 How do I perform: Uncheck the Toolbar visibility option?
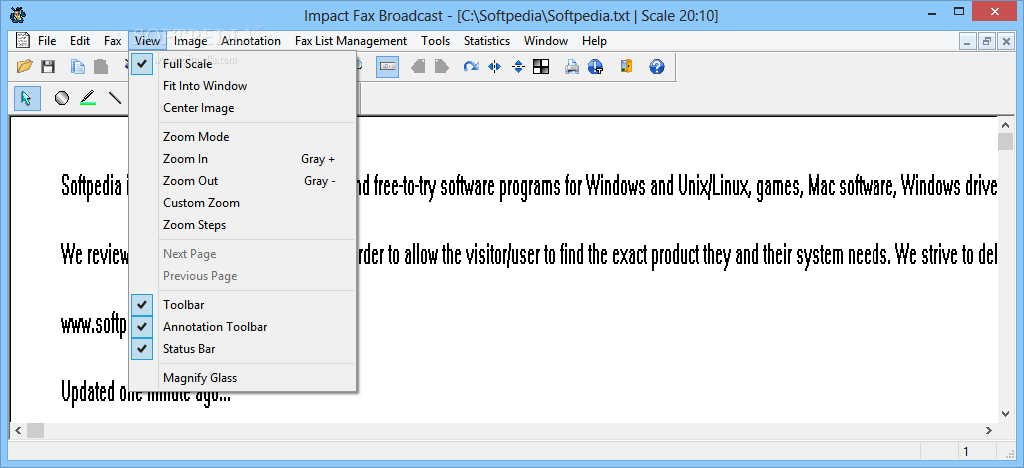click(242, 305)
